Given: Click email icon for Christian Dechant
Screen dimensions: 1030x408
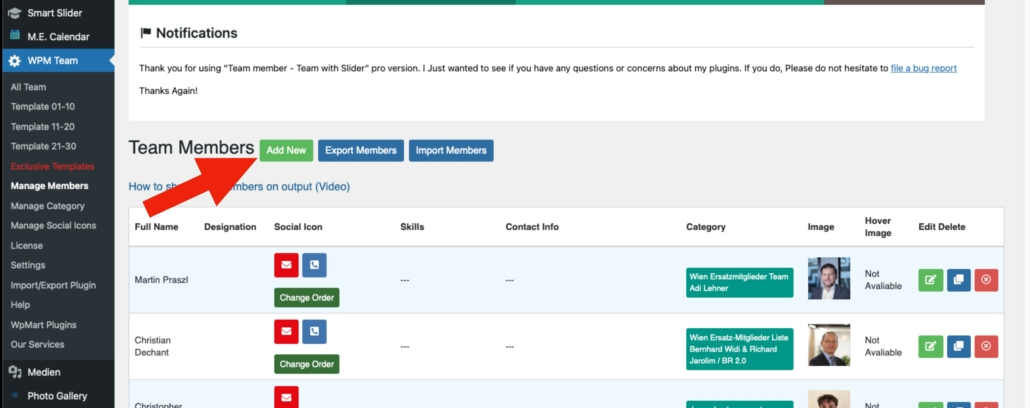Looking at the screenshot, I should [287, 332].
